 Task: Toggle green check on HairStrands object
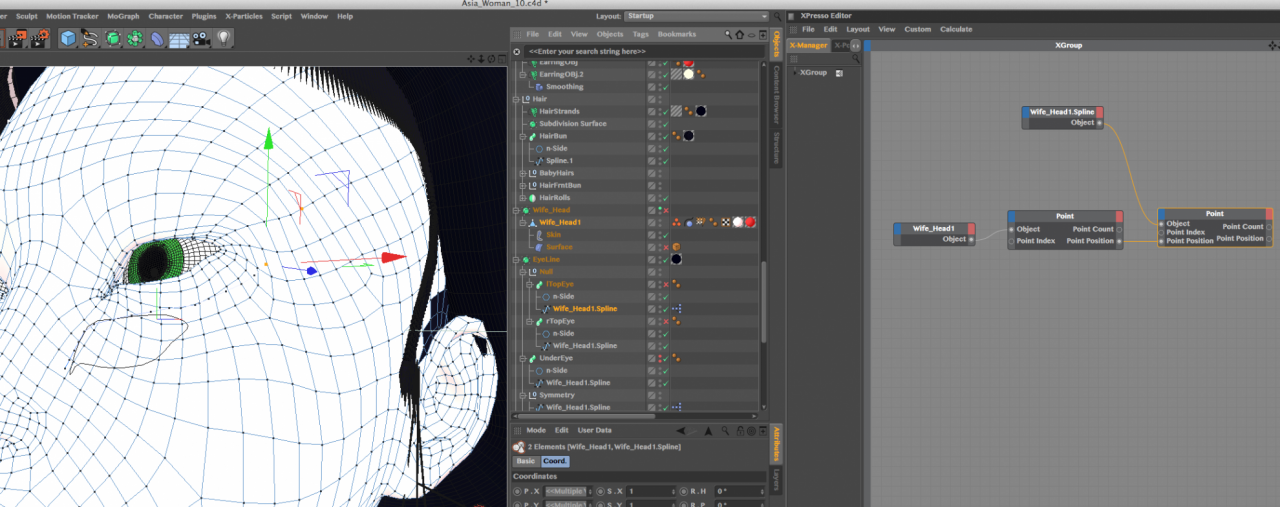(x=664, y=111)
